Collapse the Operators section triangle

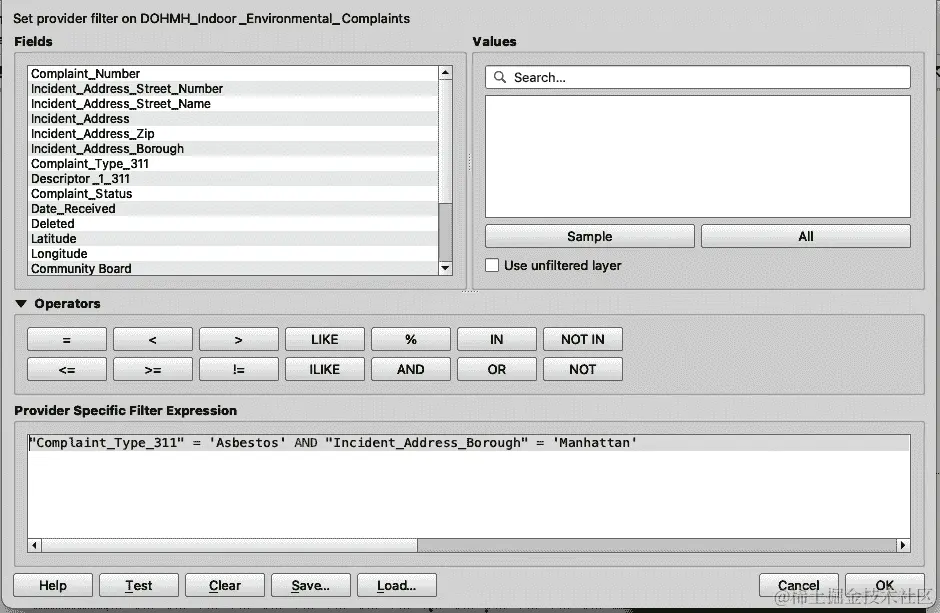pos(21,304)
